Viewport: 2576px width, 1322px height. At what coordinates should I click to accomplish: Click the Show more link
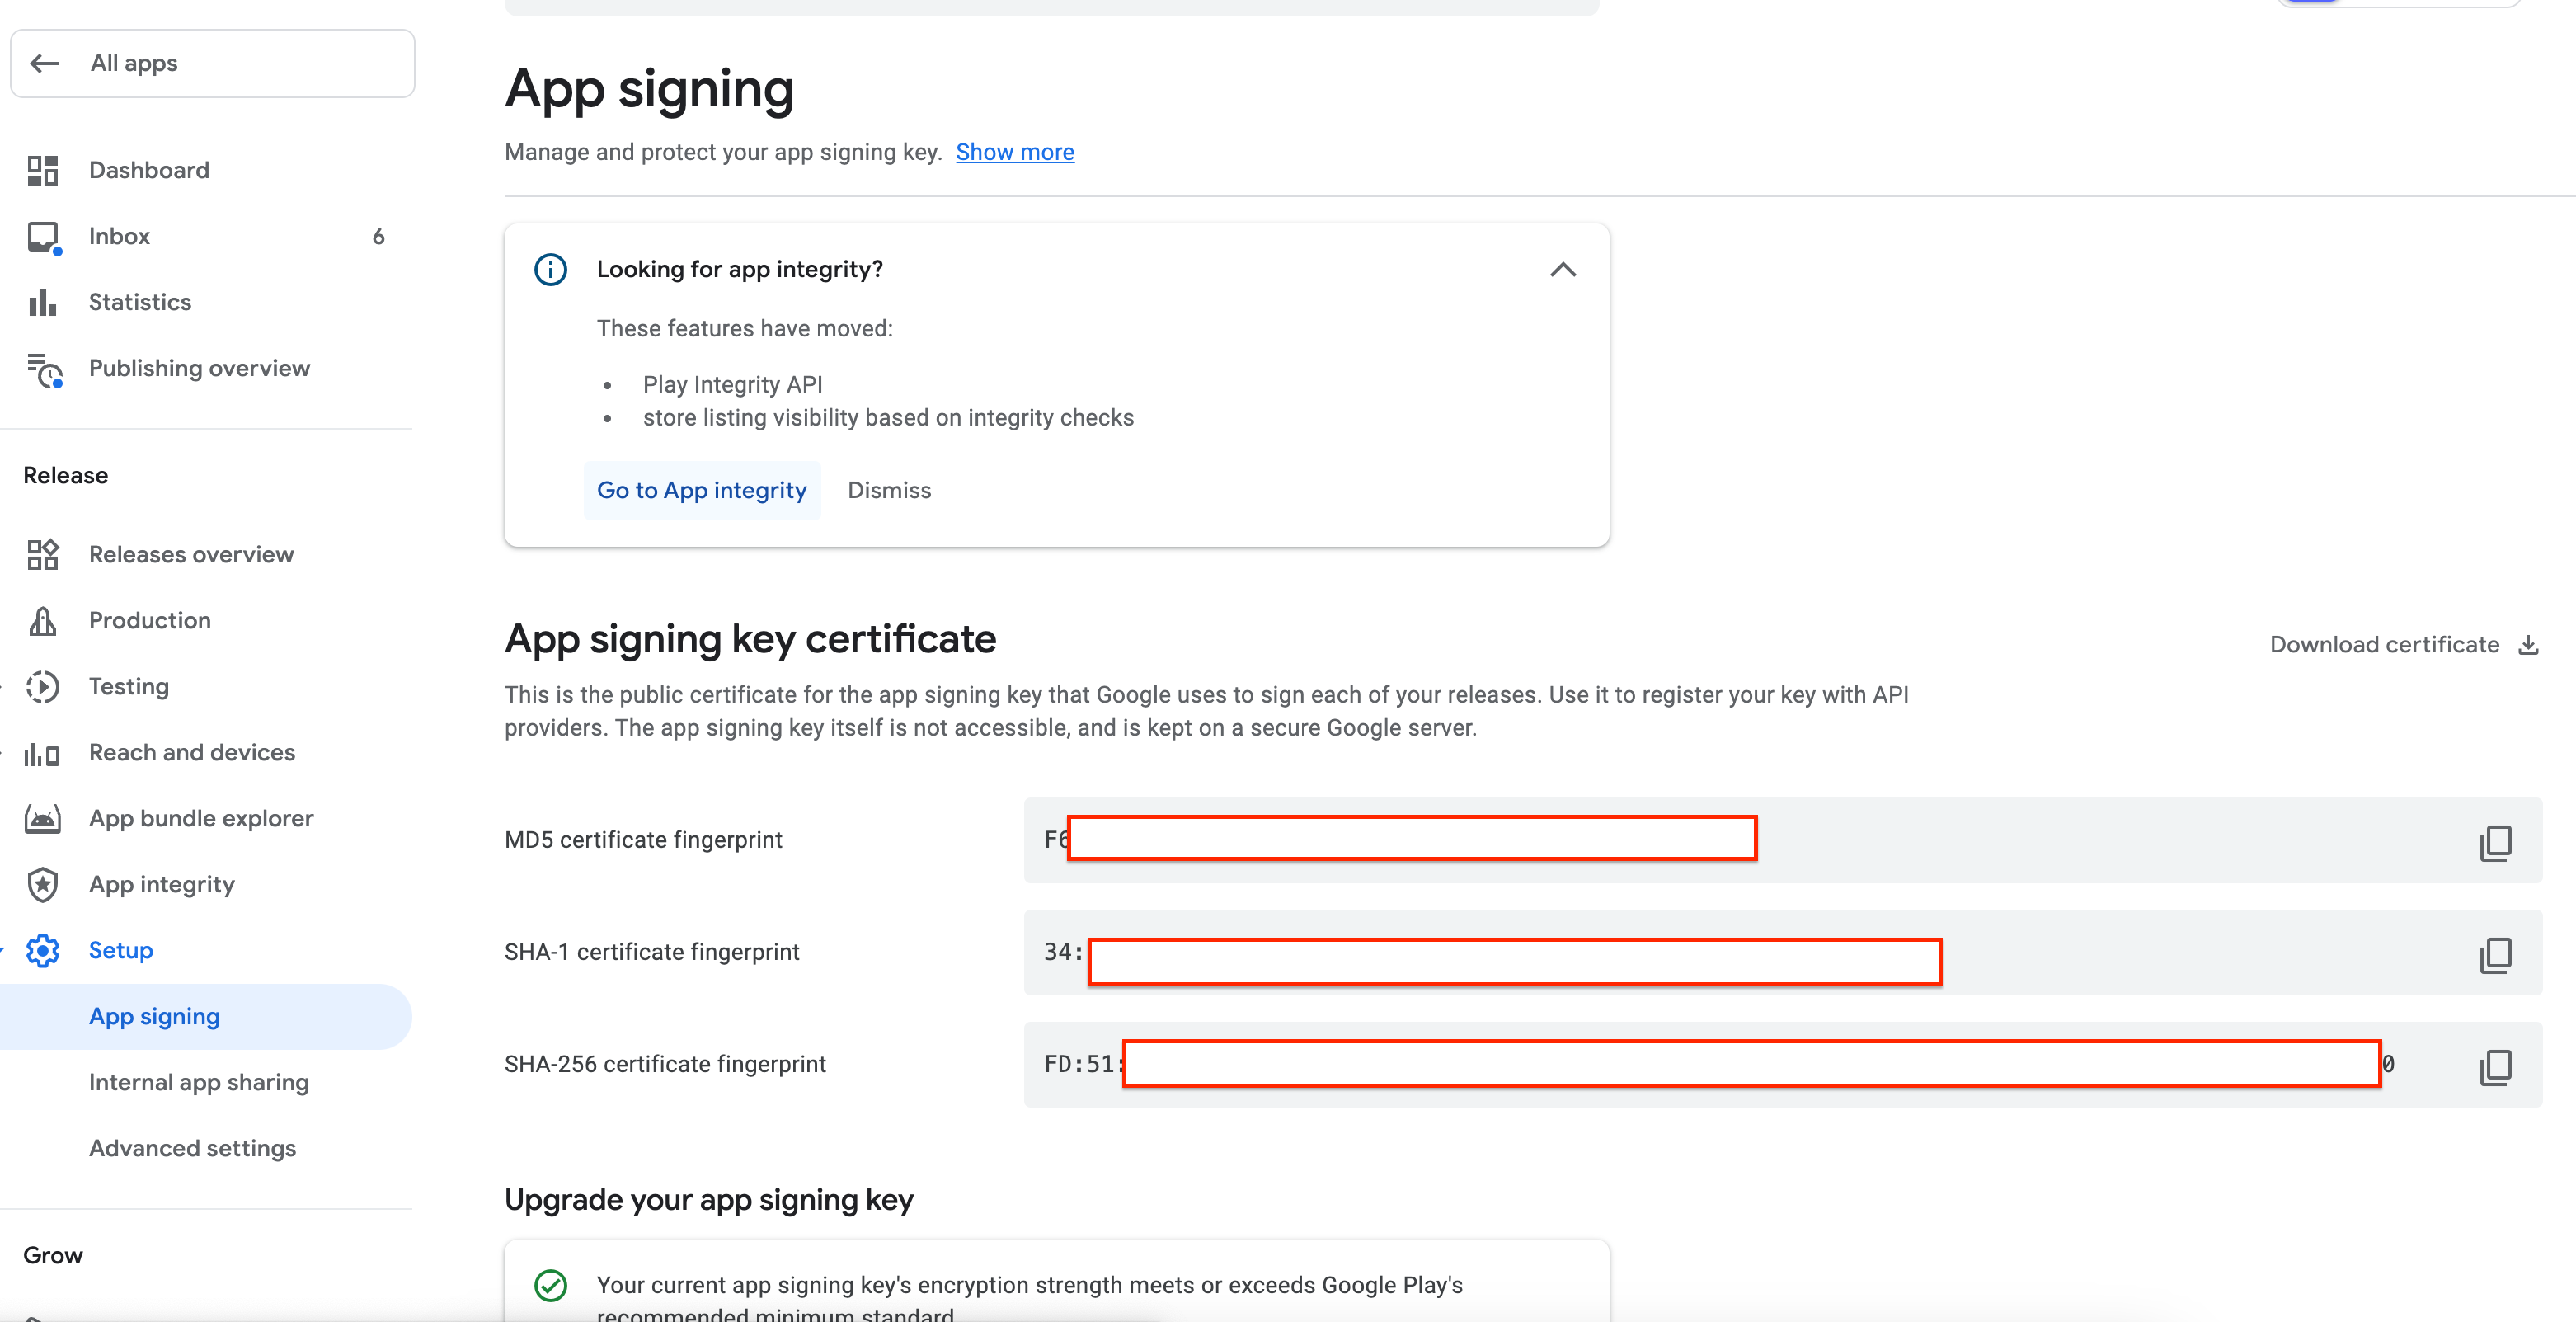pyautogui.click(x=1014, y=152)
